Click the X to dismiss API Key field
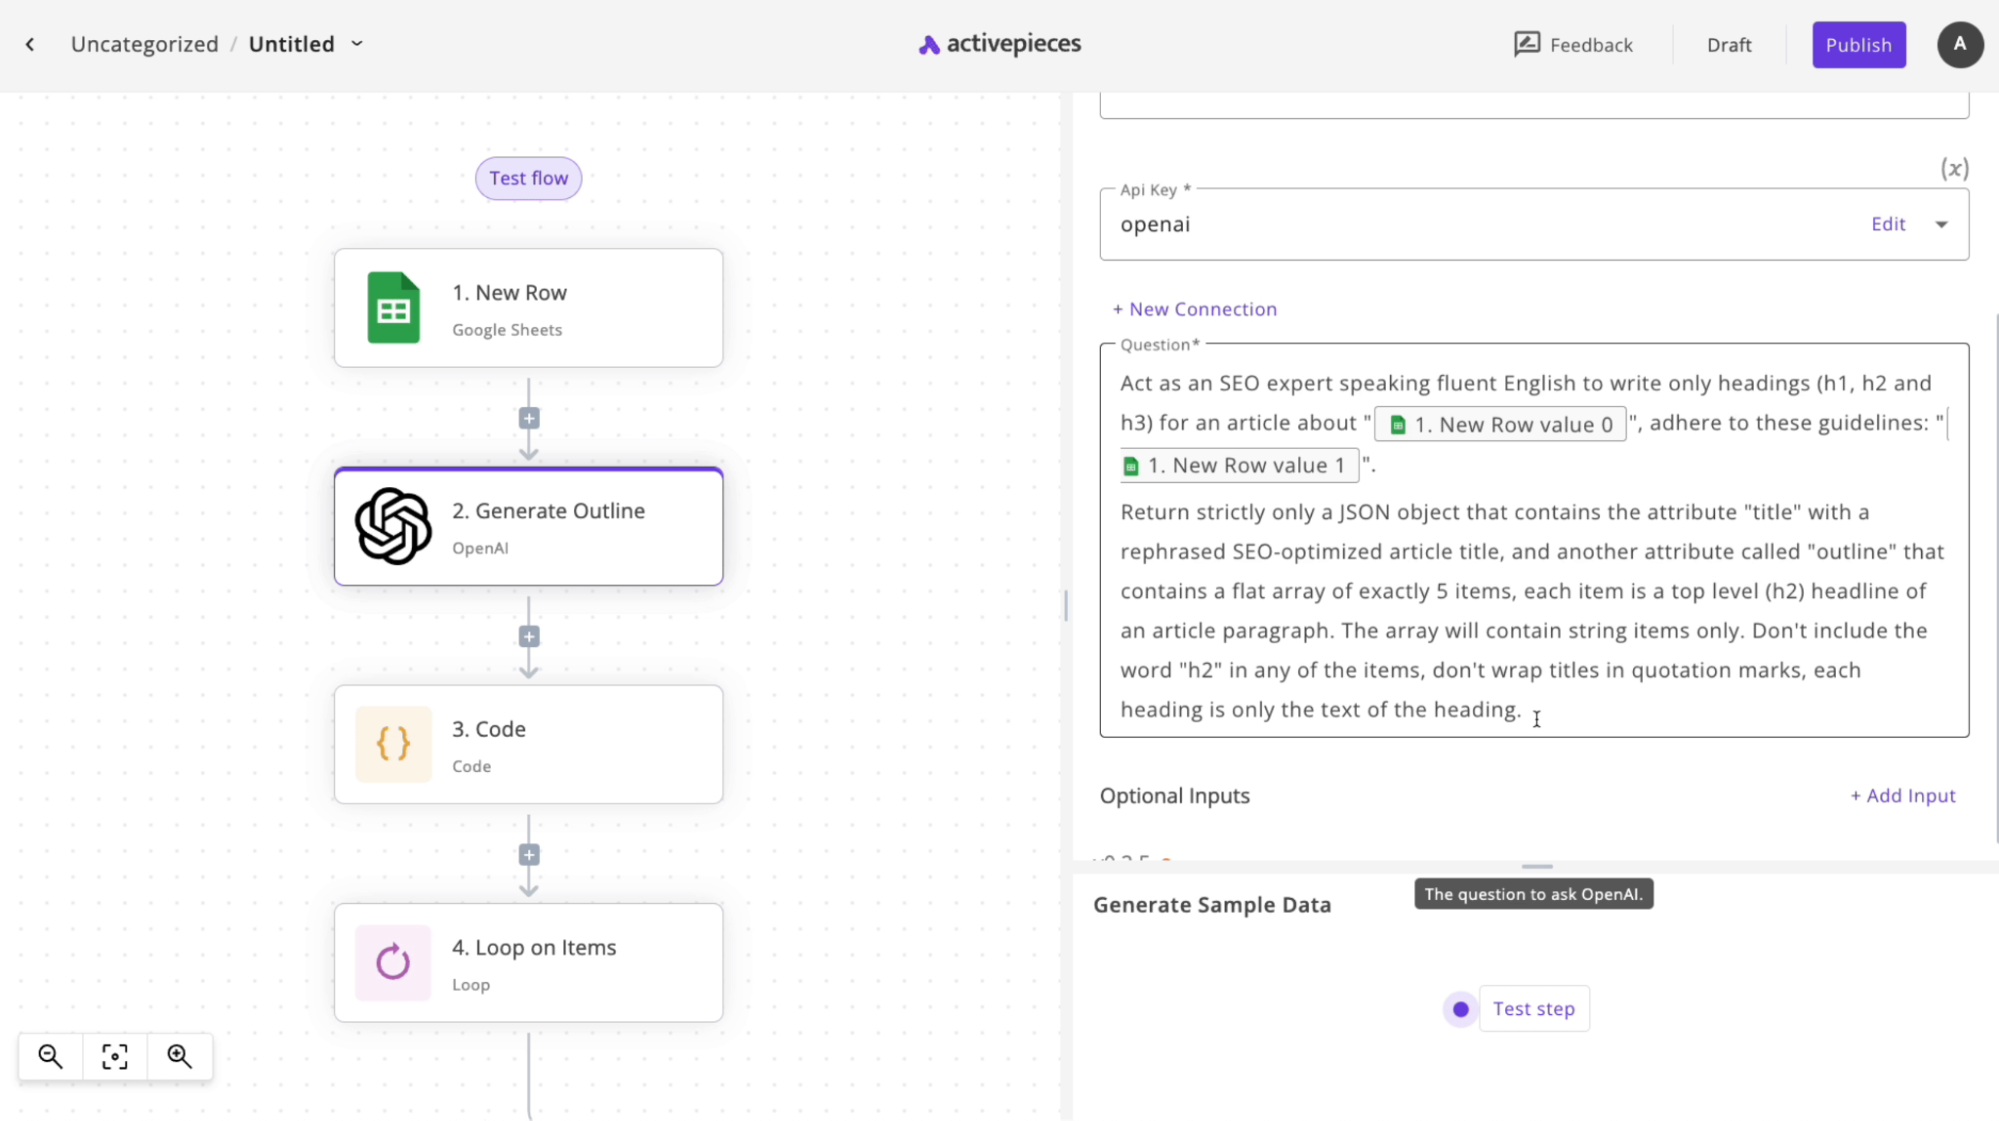Screen dimensions: 1999x1121 (1956, 168)
